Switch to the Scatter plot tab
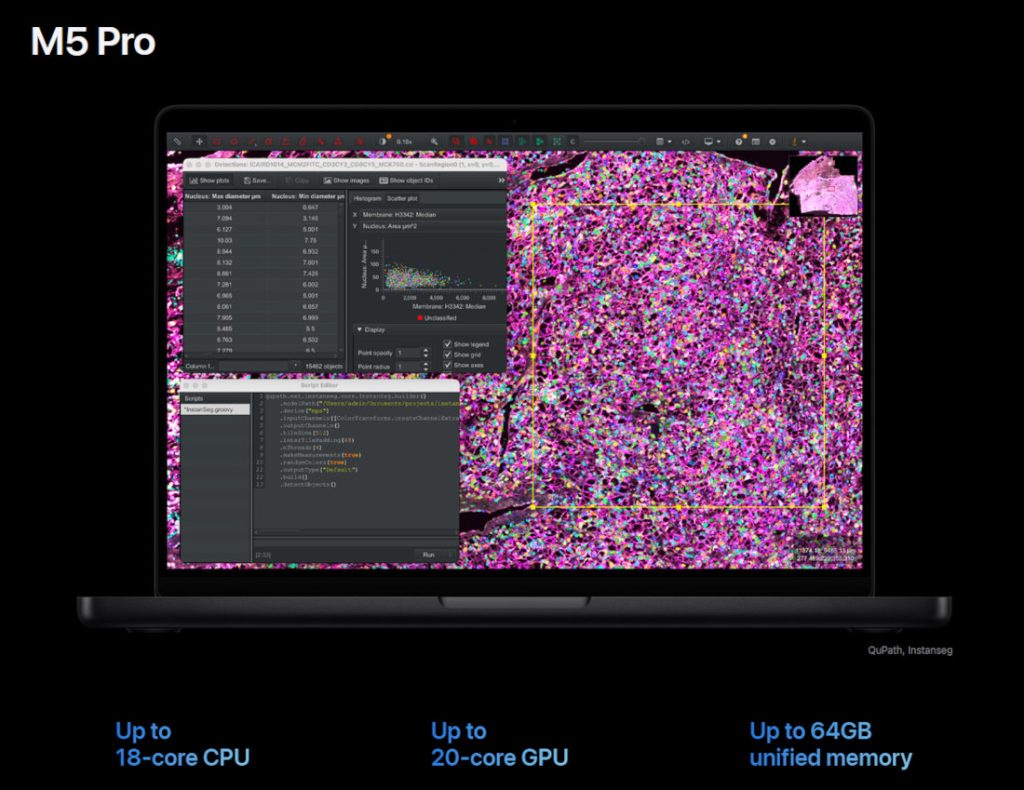 [x=403, y=199]
